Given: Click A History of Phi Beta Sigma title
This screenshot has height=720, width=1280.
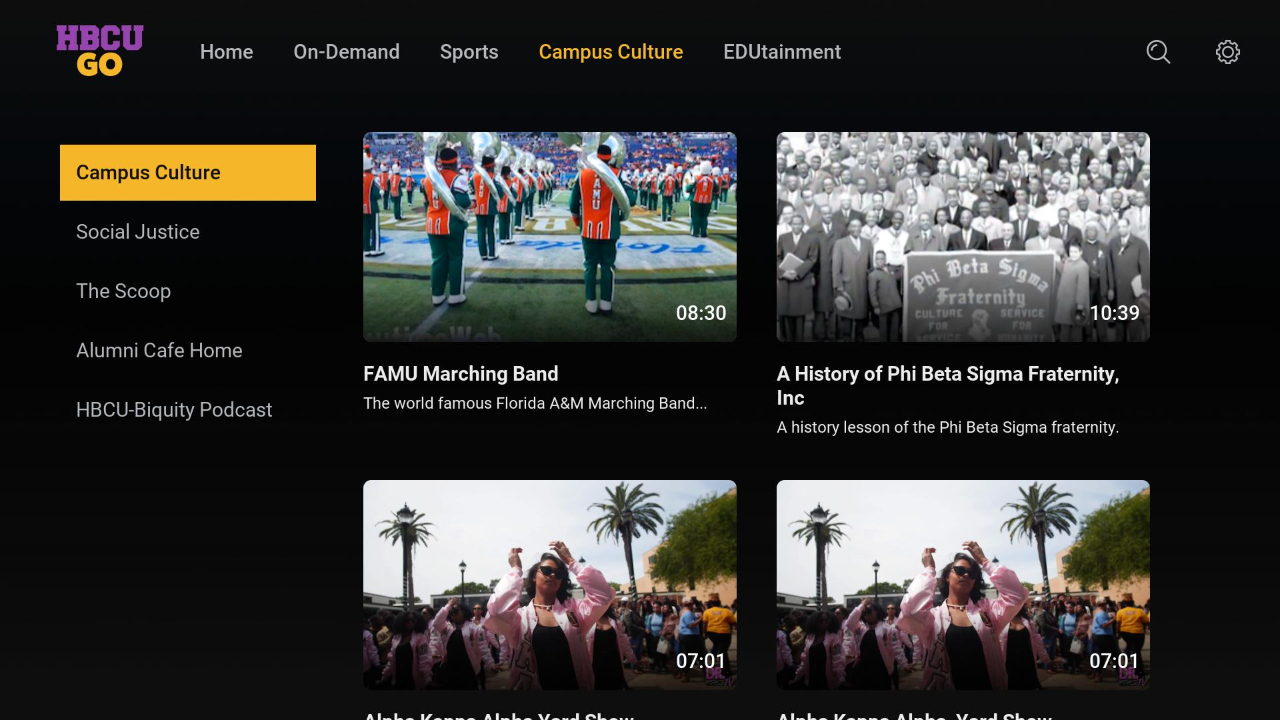Looking at the screenshot, I should [948, 386].
